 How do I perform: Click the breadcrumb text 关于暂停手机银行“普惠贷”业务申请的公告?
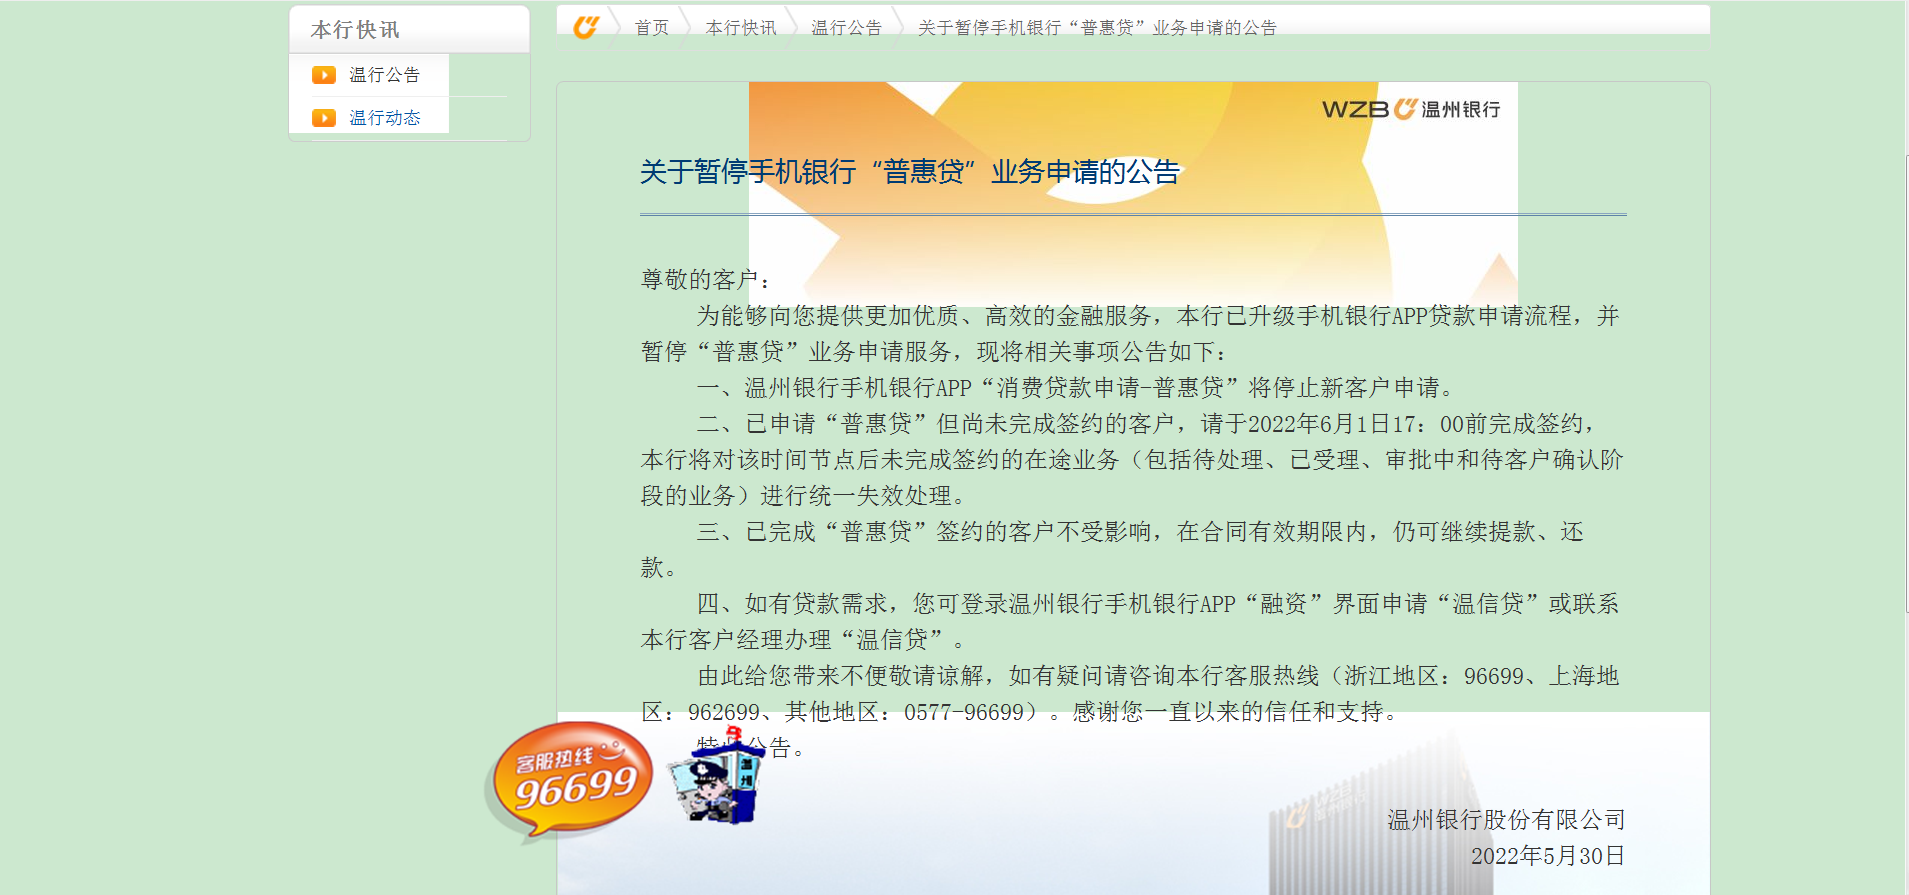(x=1097, y=28)
